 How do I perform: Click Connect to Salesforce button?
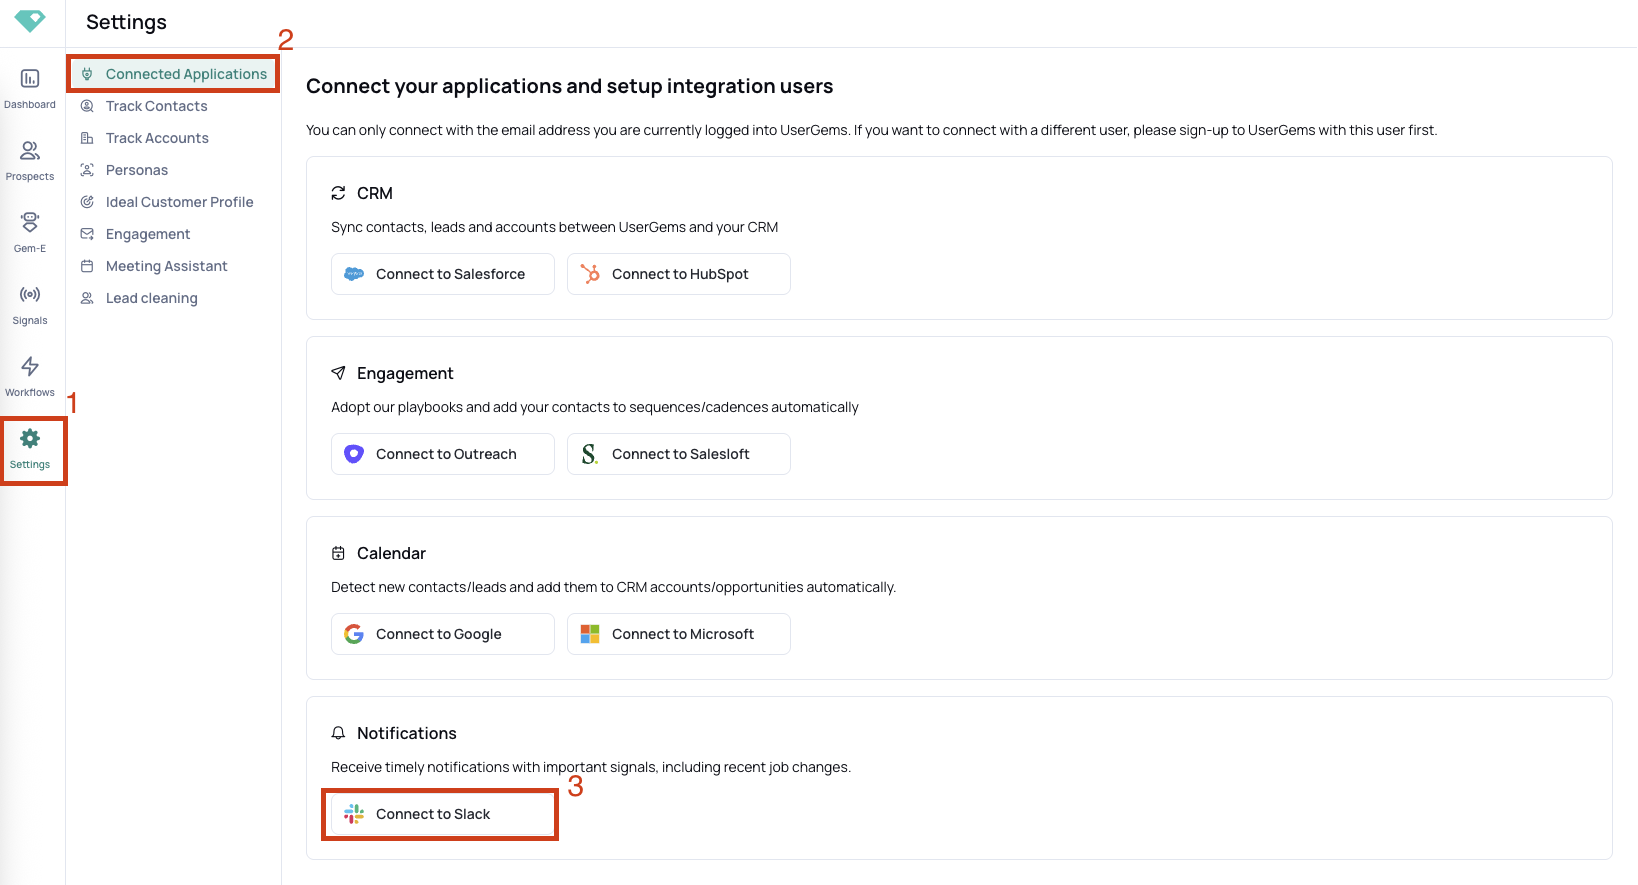click(443, 274)
